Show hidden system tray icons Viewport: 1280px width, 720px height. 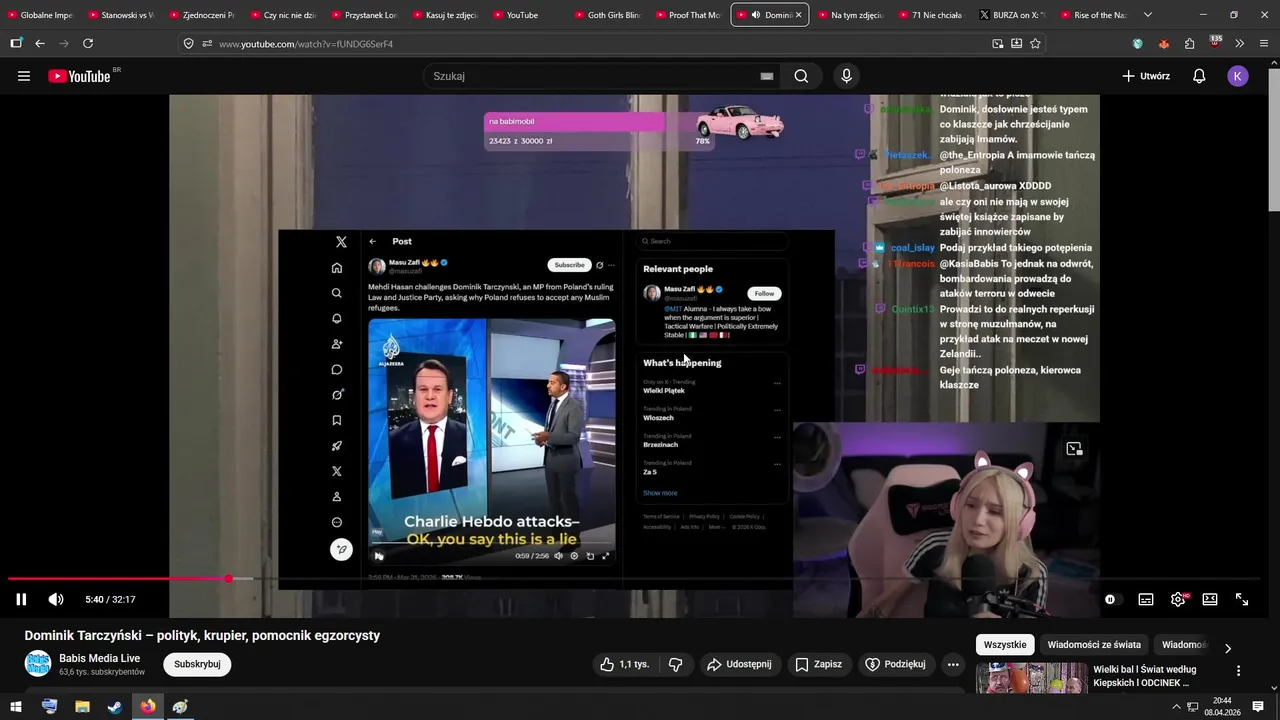[x=1177, y=707]
